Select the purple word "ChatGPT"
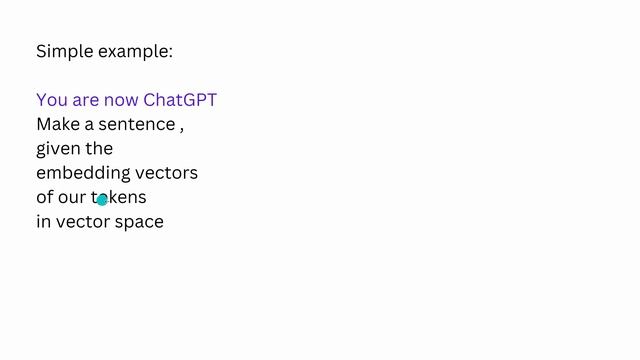The image size is (640, 360). pyautogui.click(x=180, y=100)
